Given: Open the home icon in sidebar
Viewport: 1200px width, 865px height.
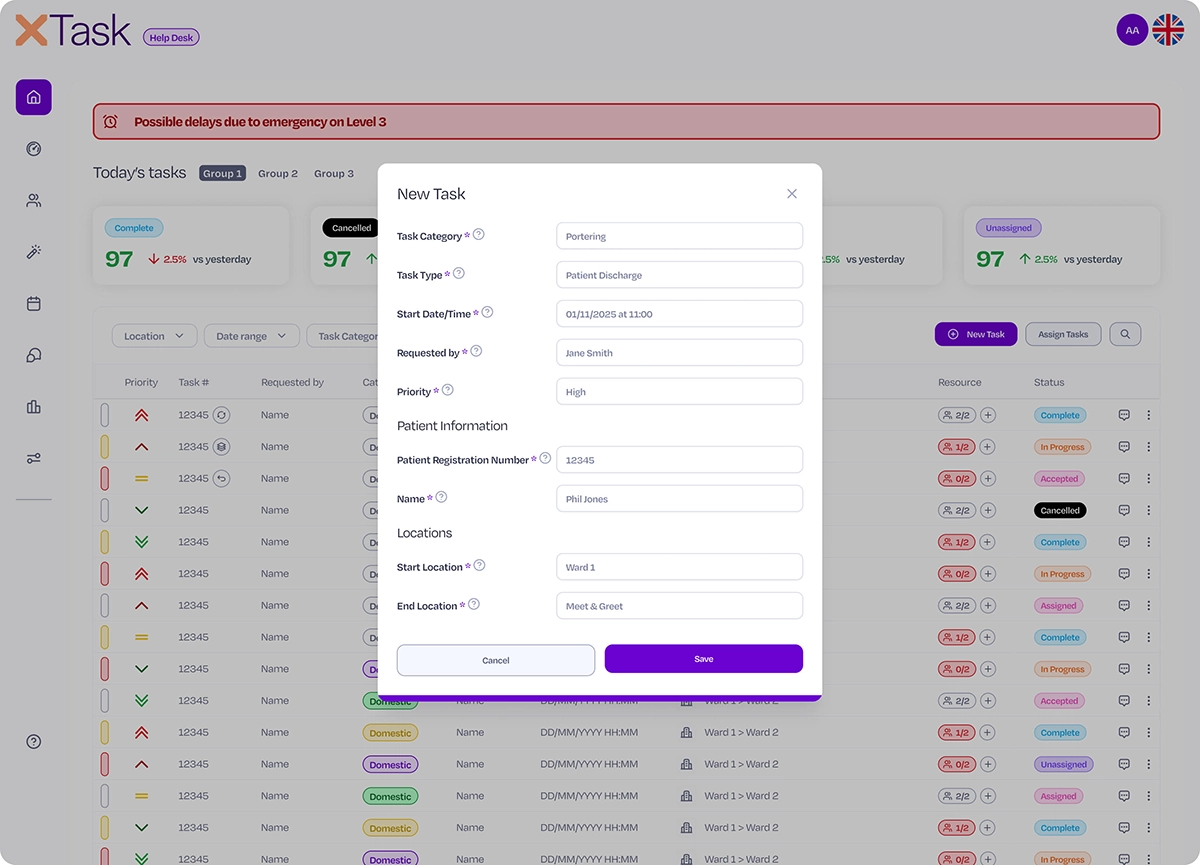Looking at the screenshot, I should [x=34, y=97].
